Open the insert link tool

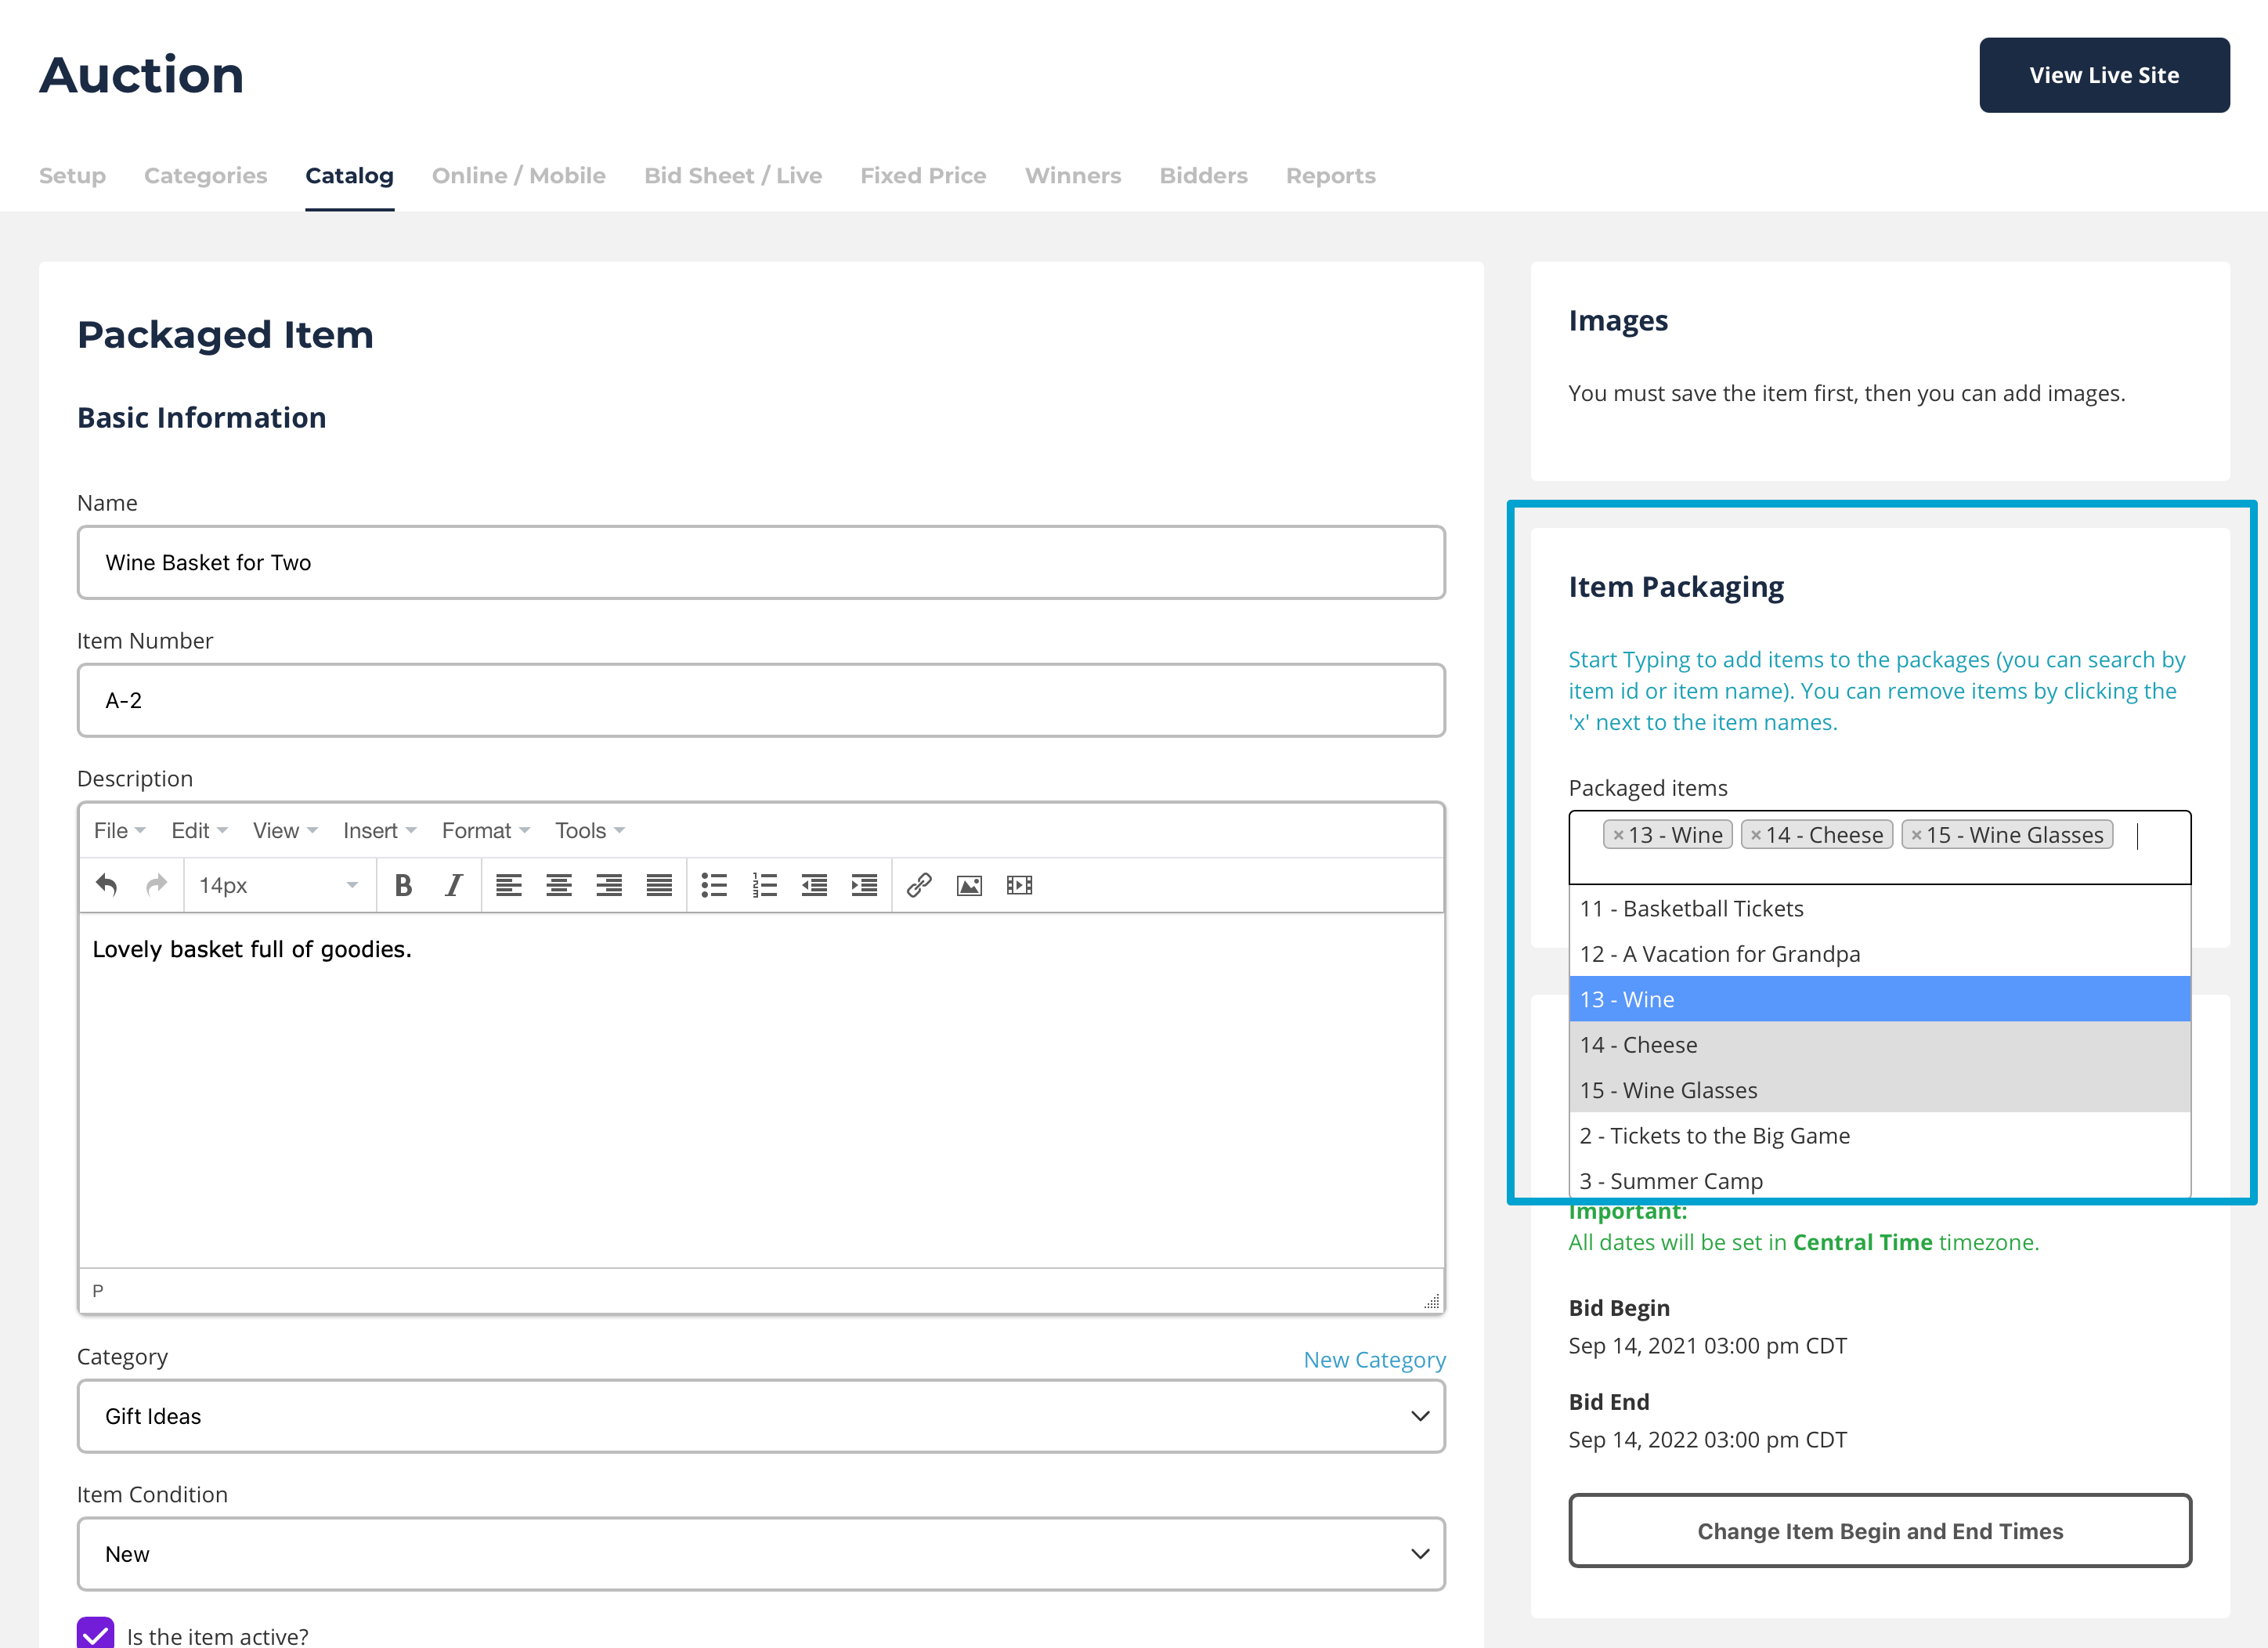[919, 885]
